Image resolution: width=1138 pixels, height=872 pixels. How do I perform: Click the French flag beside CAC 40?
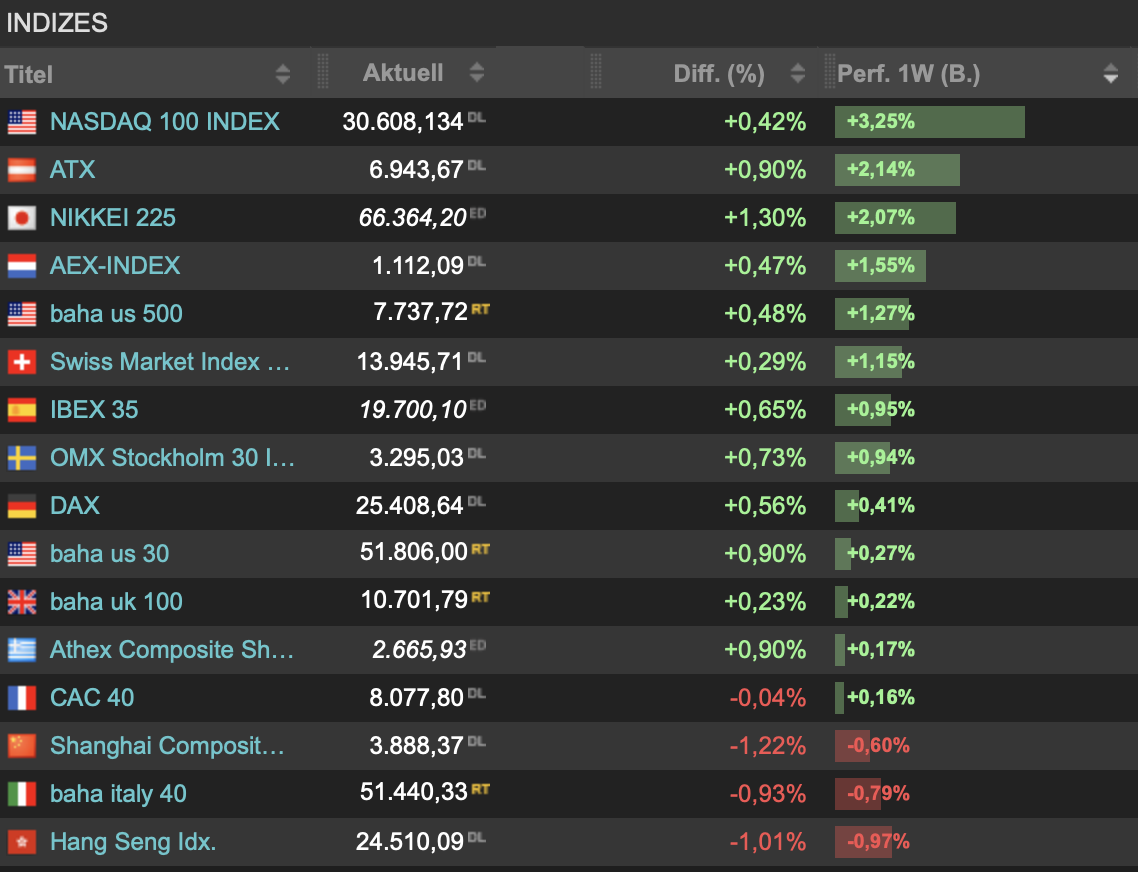(x=22, y=697)
